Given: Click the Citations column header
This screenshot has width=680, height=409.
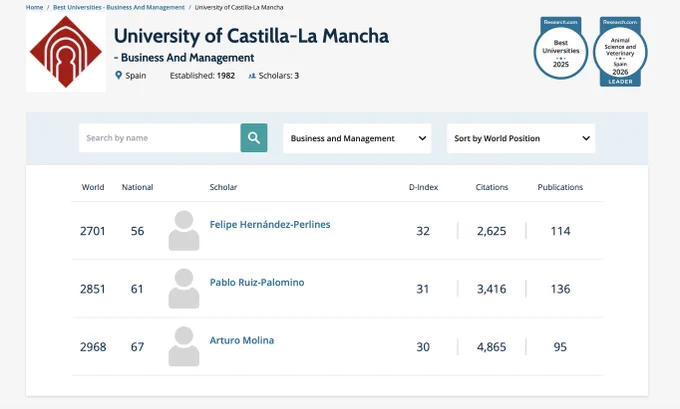Looking at the screenshot, I should [491, 187].
